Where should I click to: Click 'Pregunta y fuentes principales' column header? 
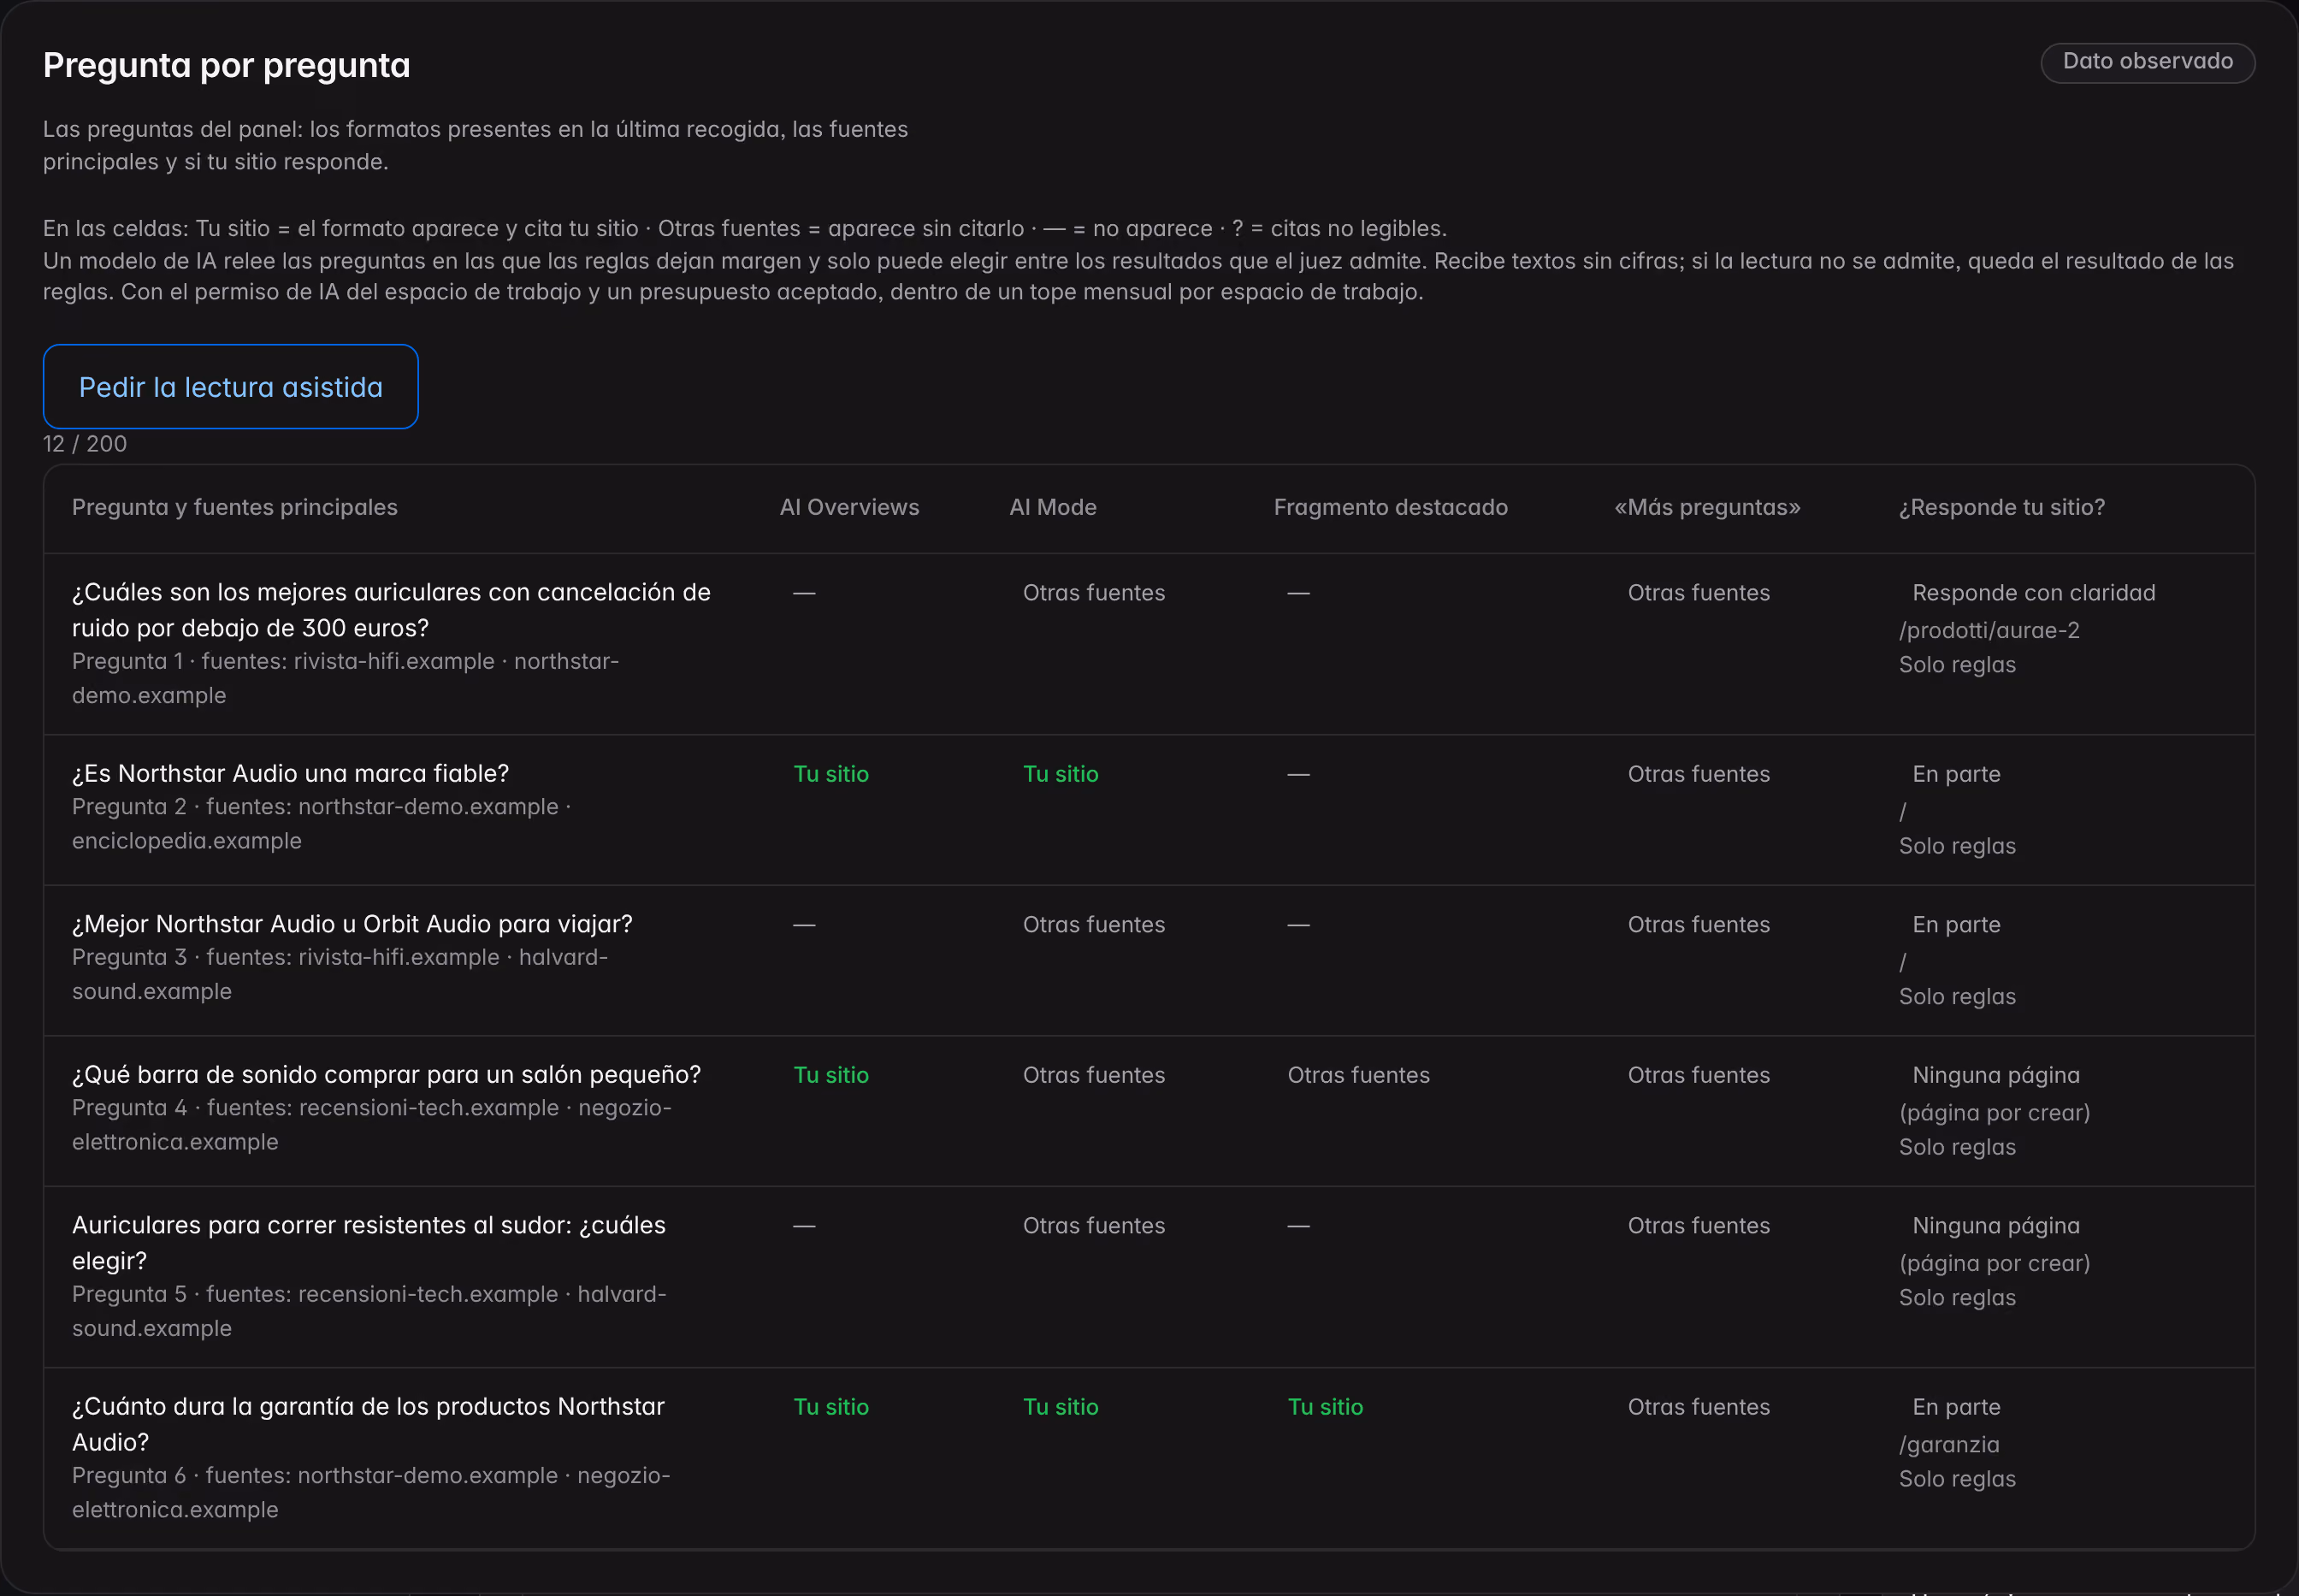pyautogui.click(x=235, y=508)
